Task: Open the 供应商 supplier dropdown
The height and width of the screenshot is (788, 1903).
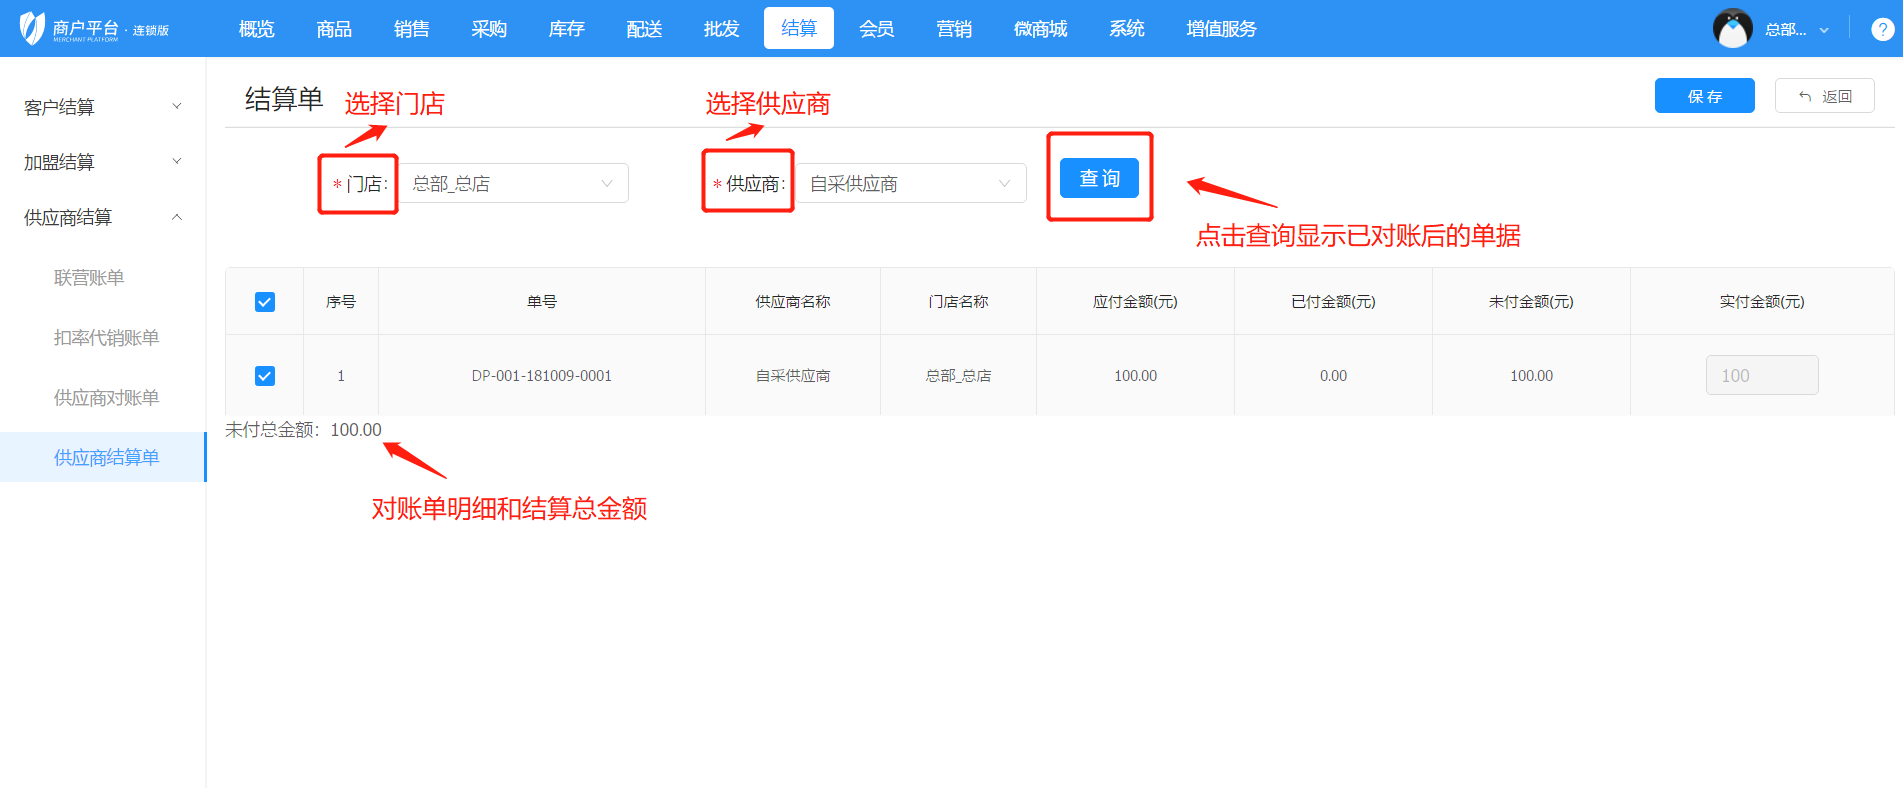Action: (911, 184)
